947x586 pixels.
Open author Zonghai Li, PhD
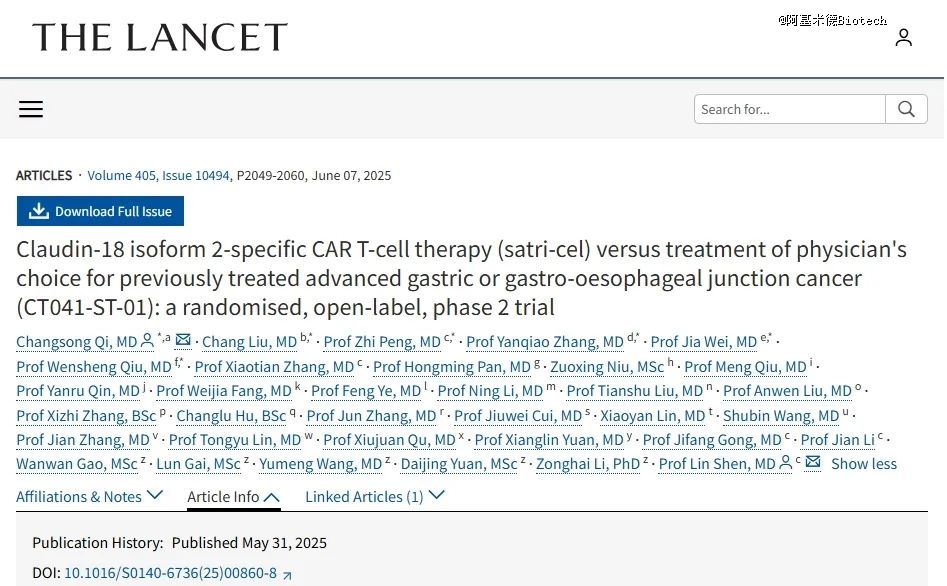588,464
